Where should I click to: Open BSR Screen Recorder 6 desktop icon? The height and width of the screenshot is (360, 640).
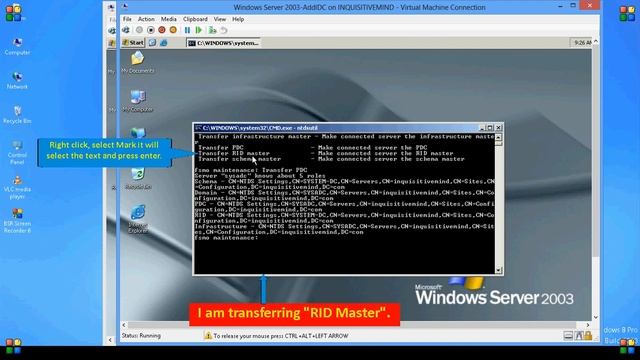(17, 221)
